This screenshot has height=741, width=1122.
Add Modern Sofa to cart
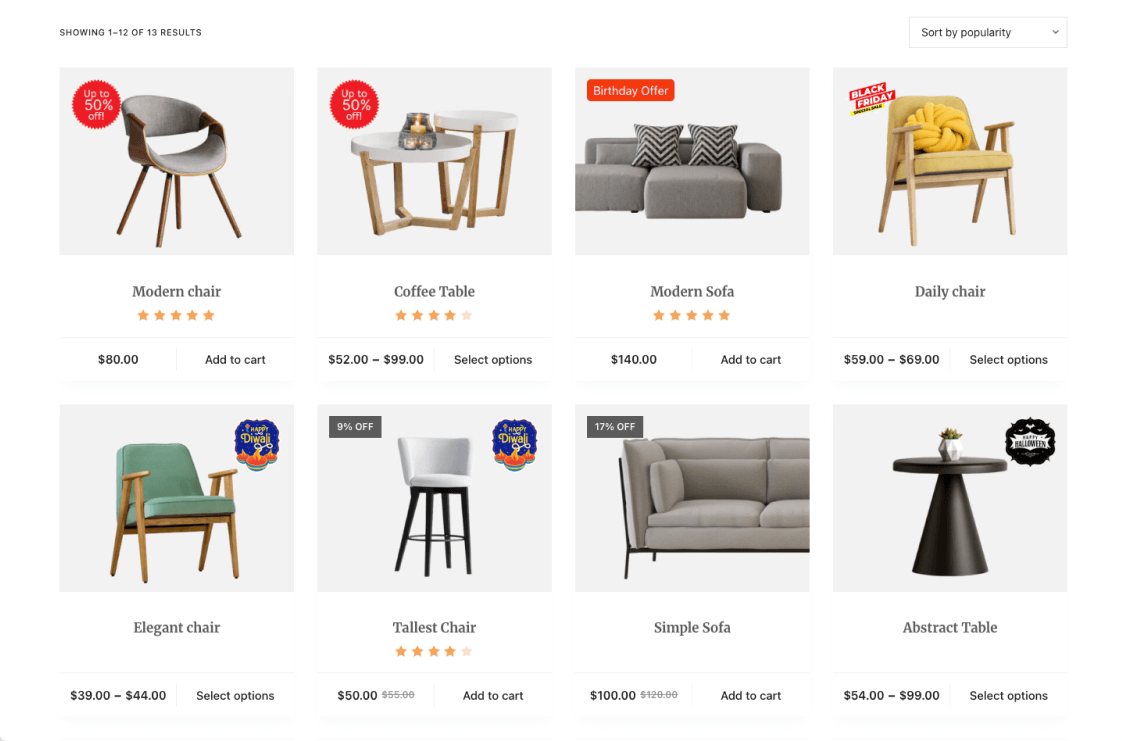751,360
